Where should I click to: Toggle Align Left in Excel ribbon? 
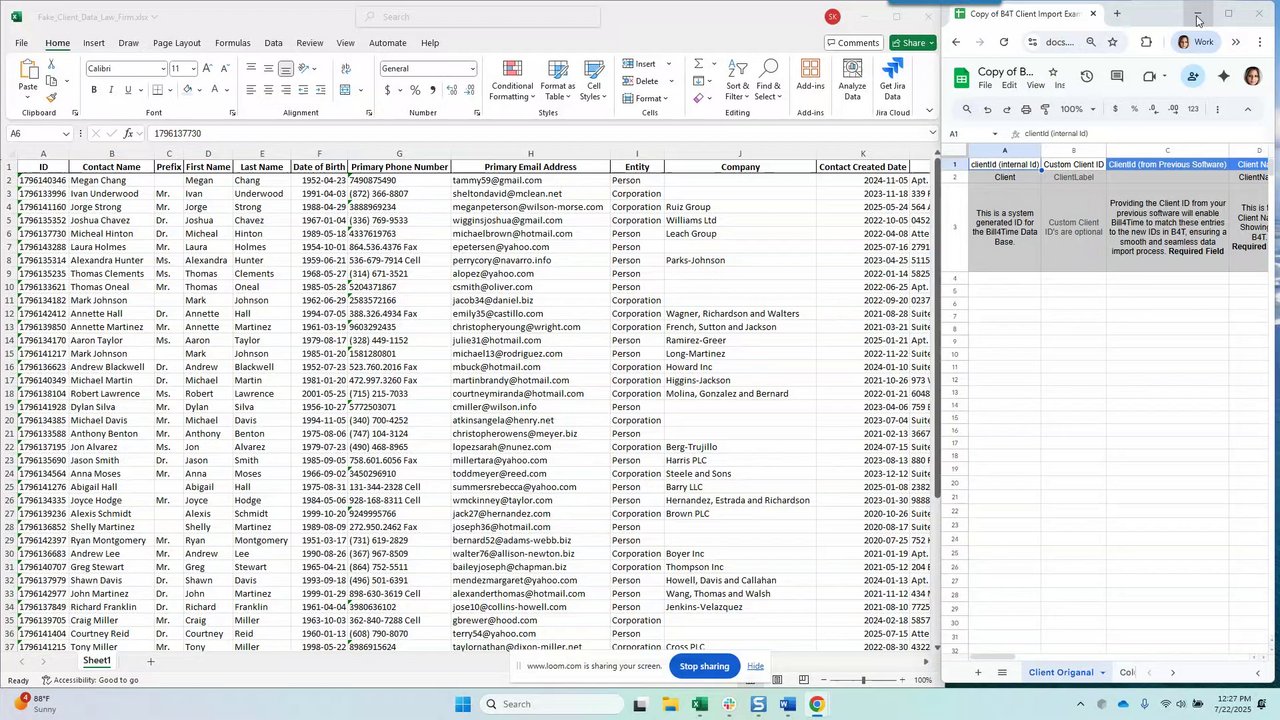(x=251, y=90)
